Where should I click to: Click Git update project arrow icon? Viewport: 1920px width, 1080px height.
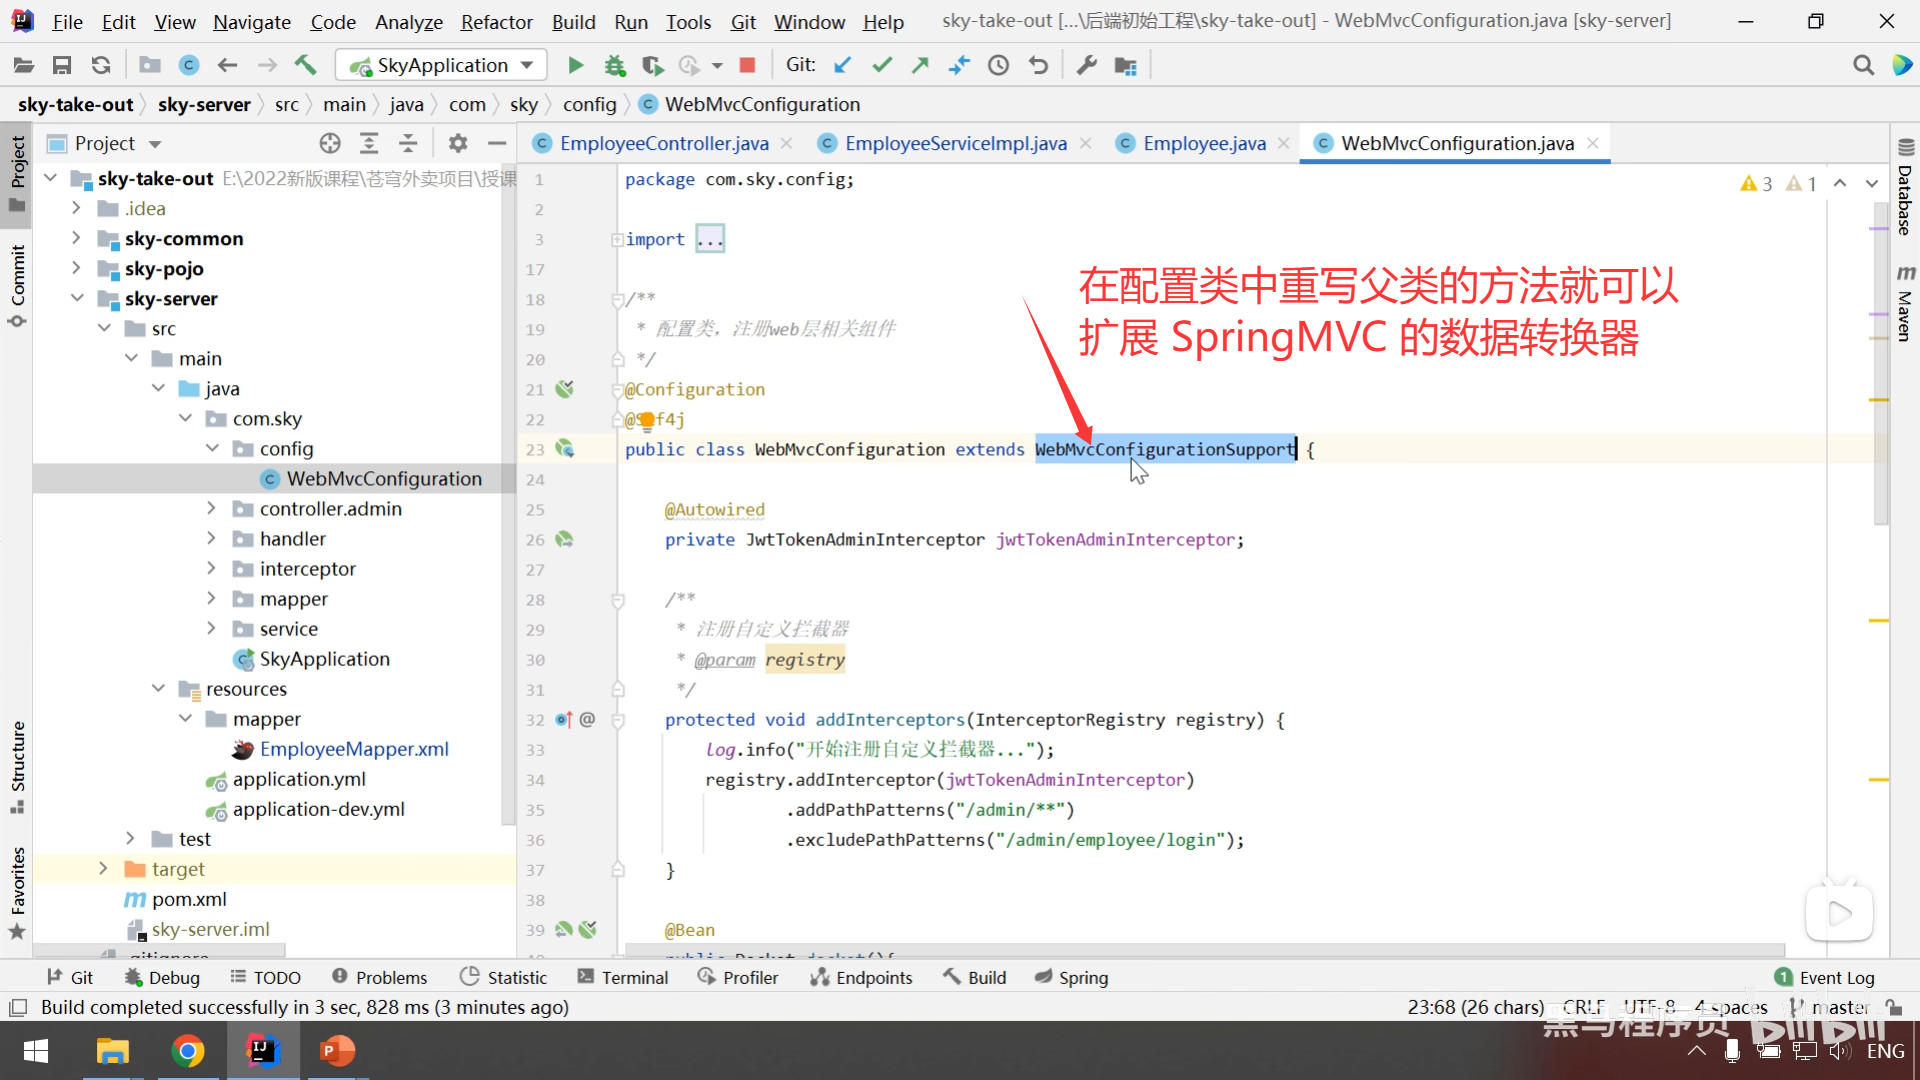(843, 65)
